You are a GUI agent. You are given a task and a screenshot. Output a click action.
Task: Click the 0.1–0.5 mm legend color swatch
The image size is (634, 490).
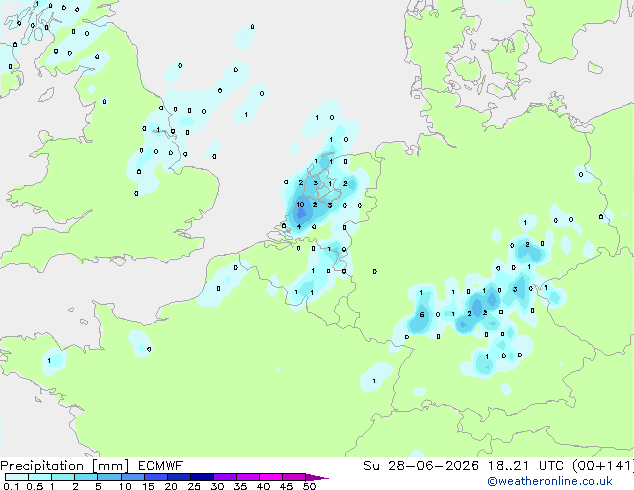[x=17, y=477]
